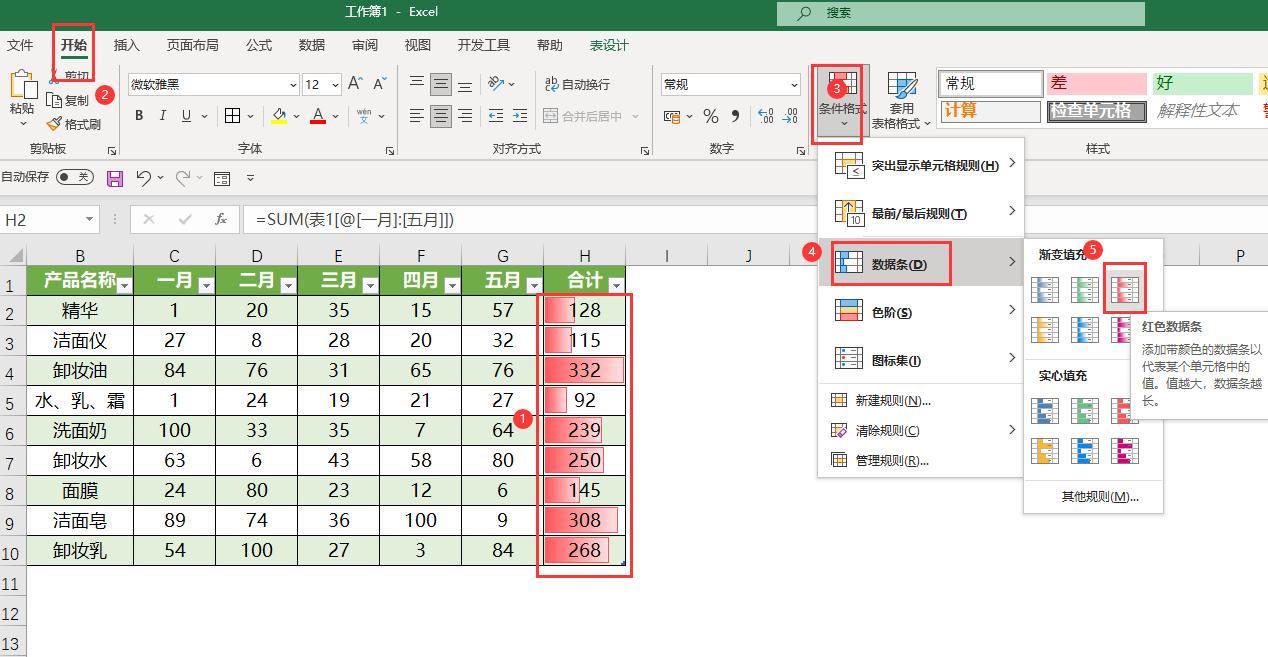This screenshot has width=1268, height=657.
Task: Switch to the 公式 (Formulas) tab
Action: pos(259,45)
